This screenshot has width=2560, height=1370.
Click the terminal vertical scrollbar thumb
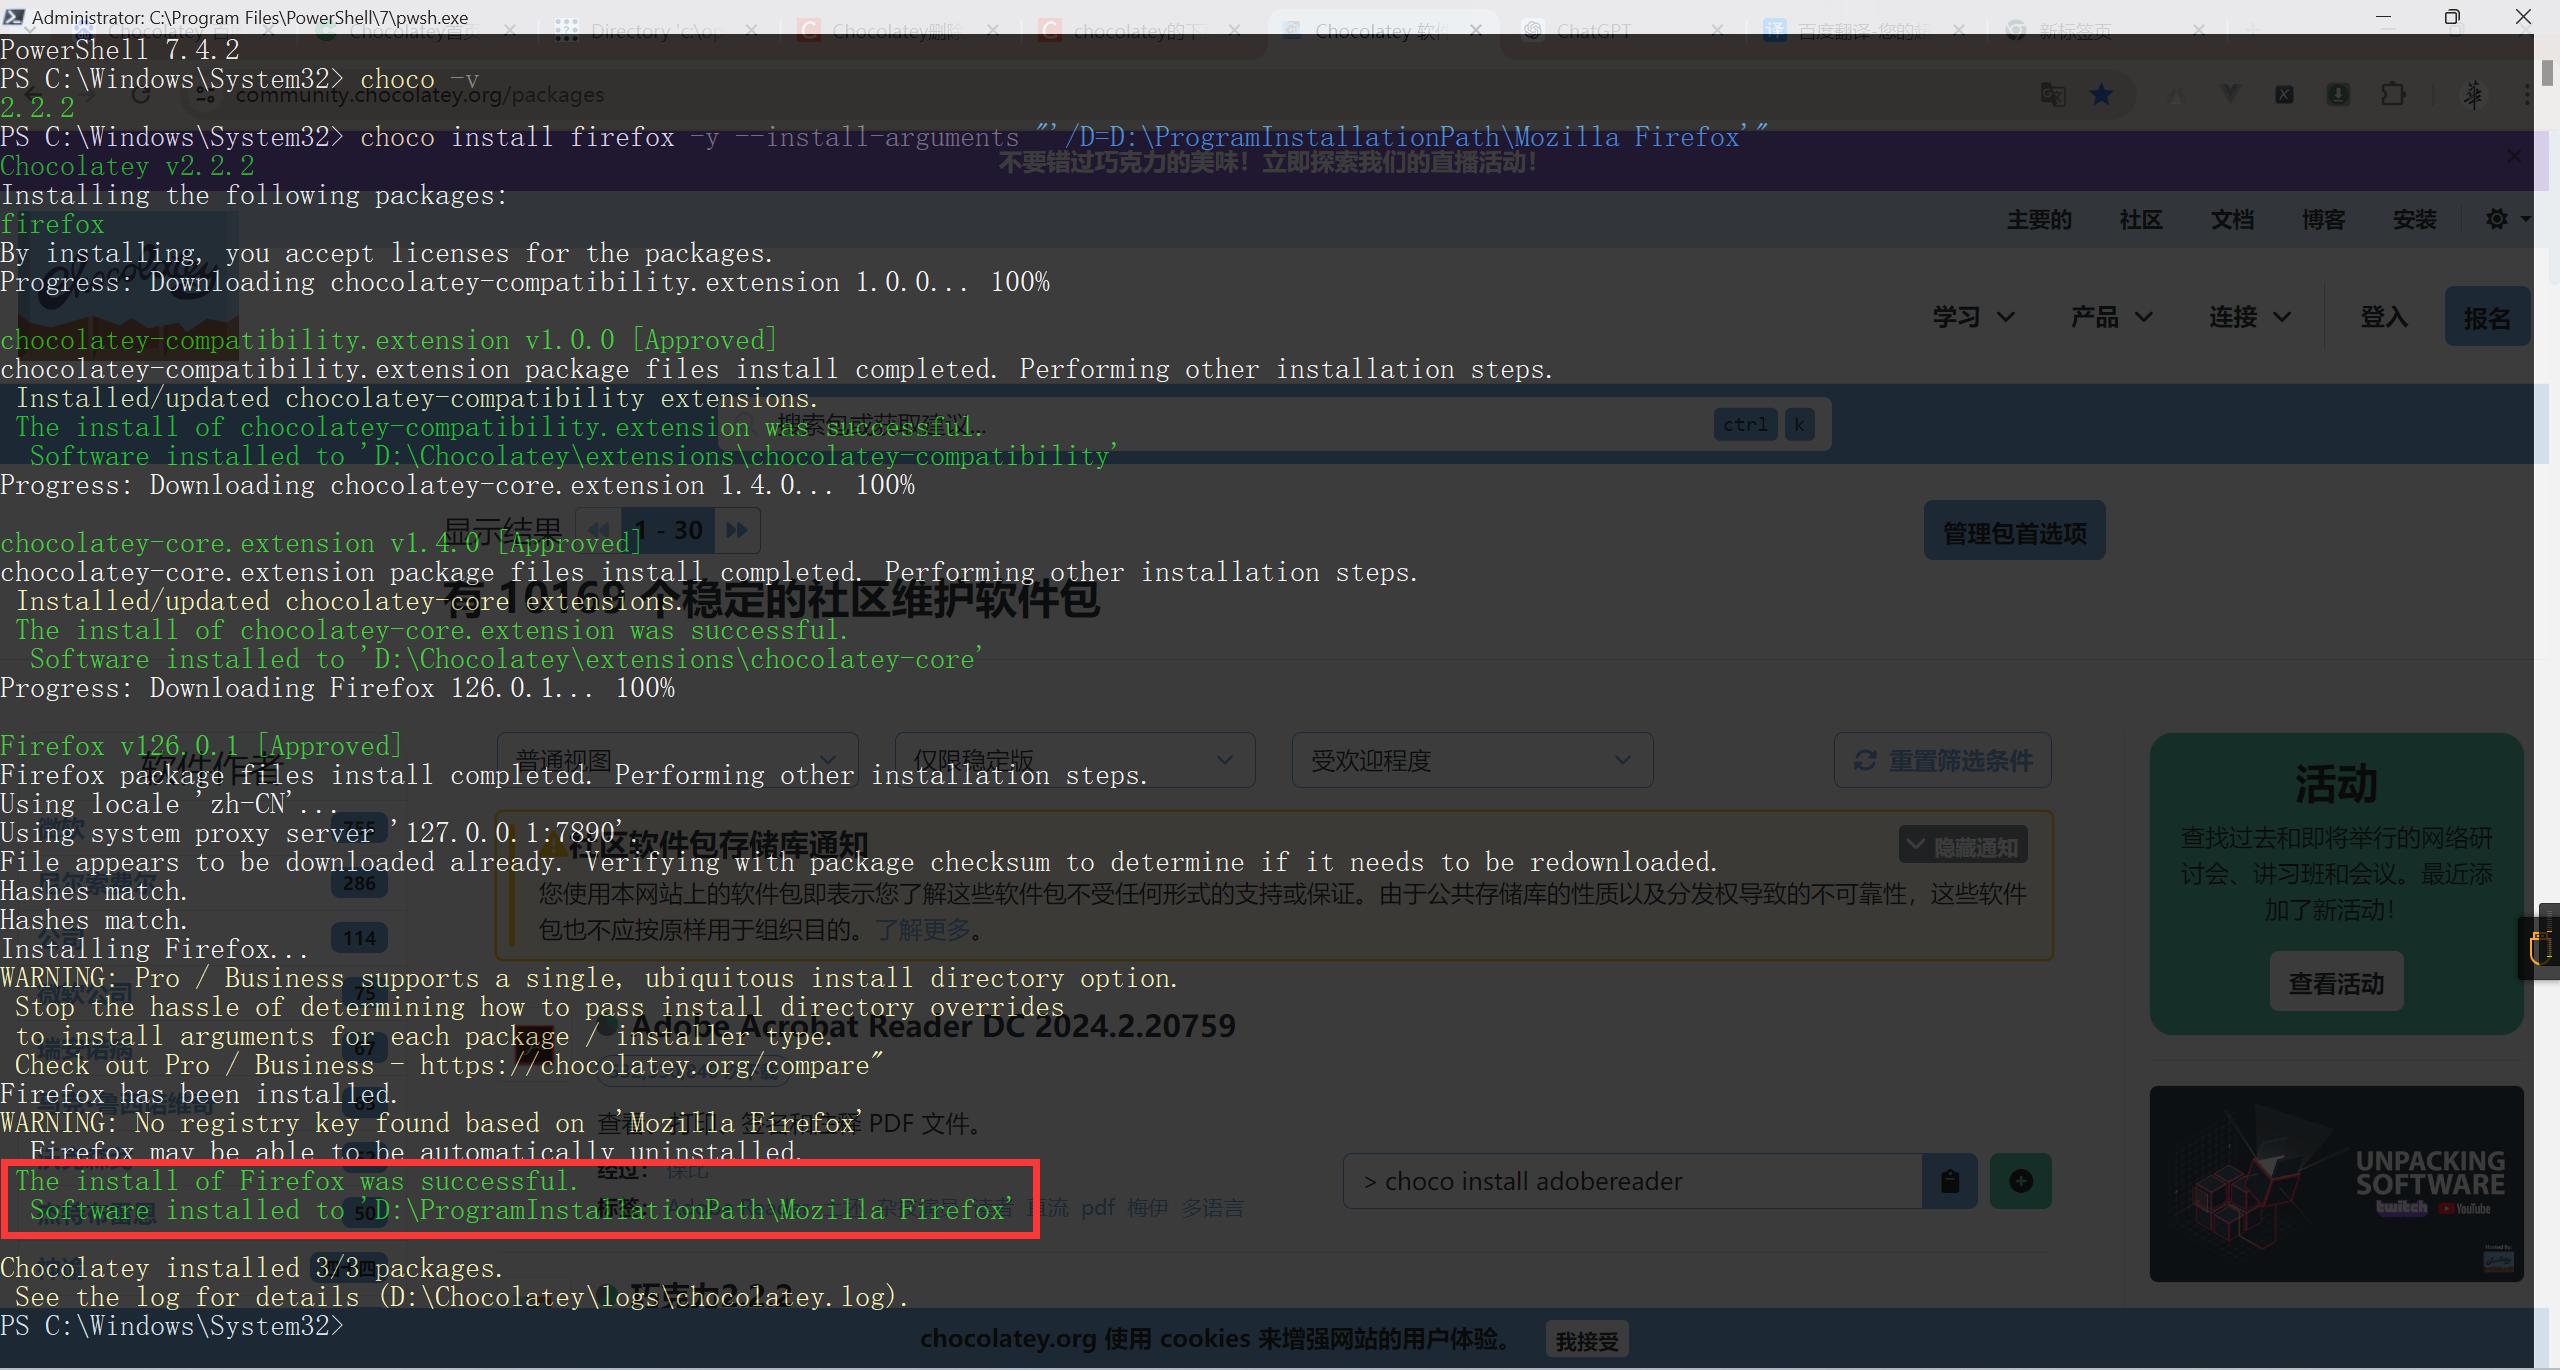click(x=2547, y=73)
